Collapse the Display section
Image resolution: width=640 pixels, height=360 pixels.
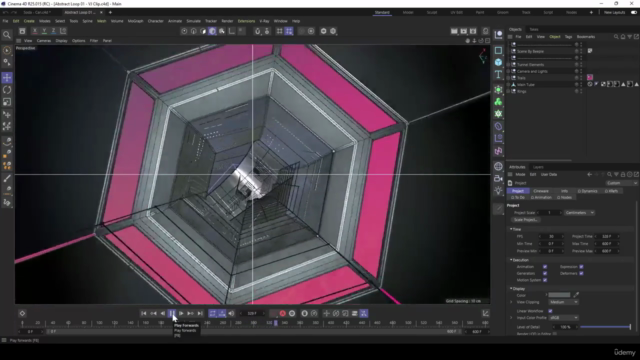point(511,289)
